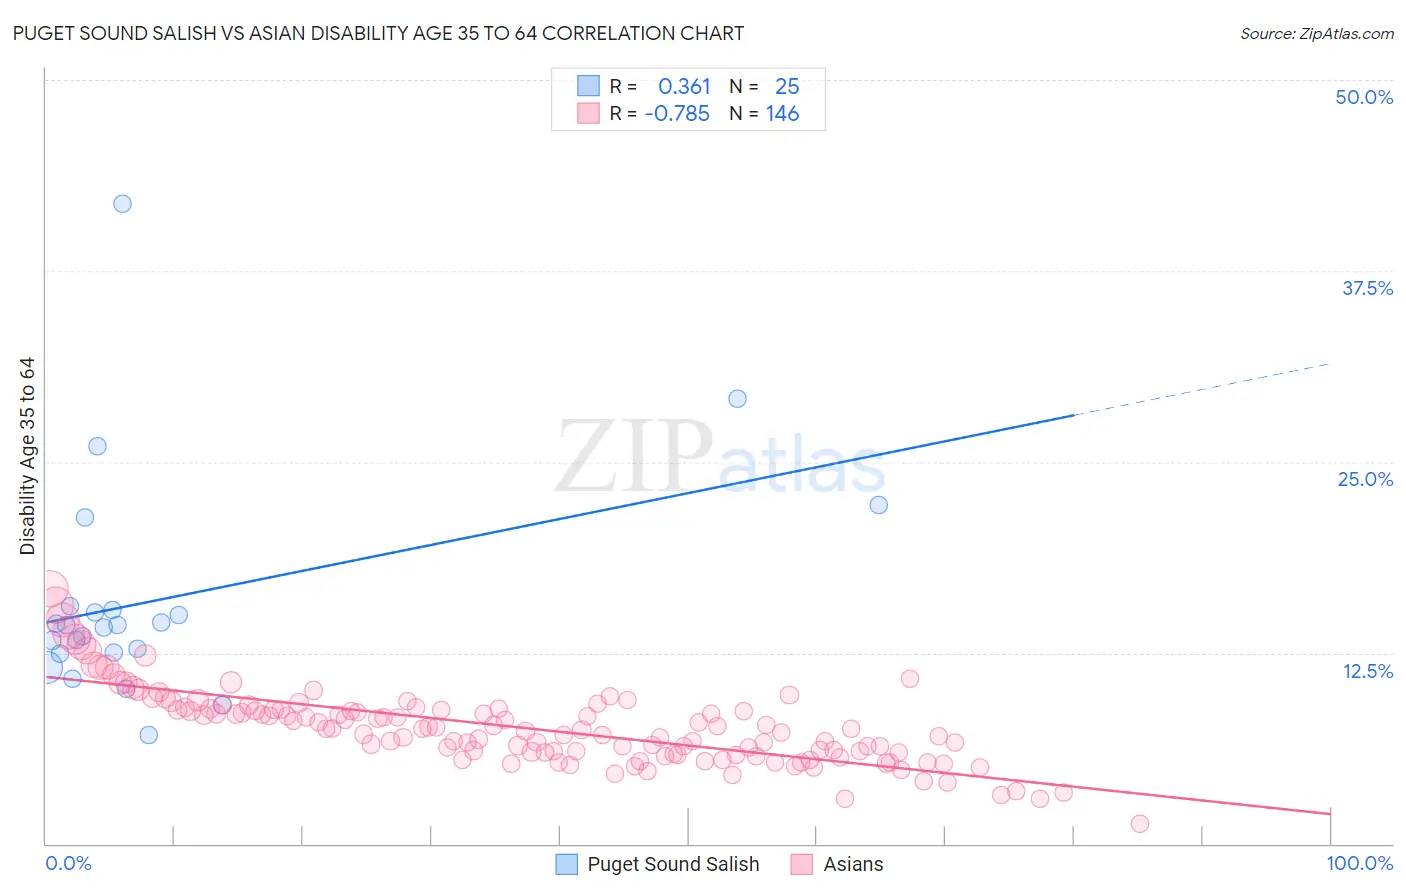Screen dimensions: 1406x892
Task: Click the blue point near 29% disability
Action: (737, 398)
